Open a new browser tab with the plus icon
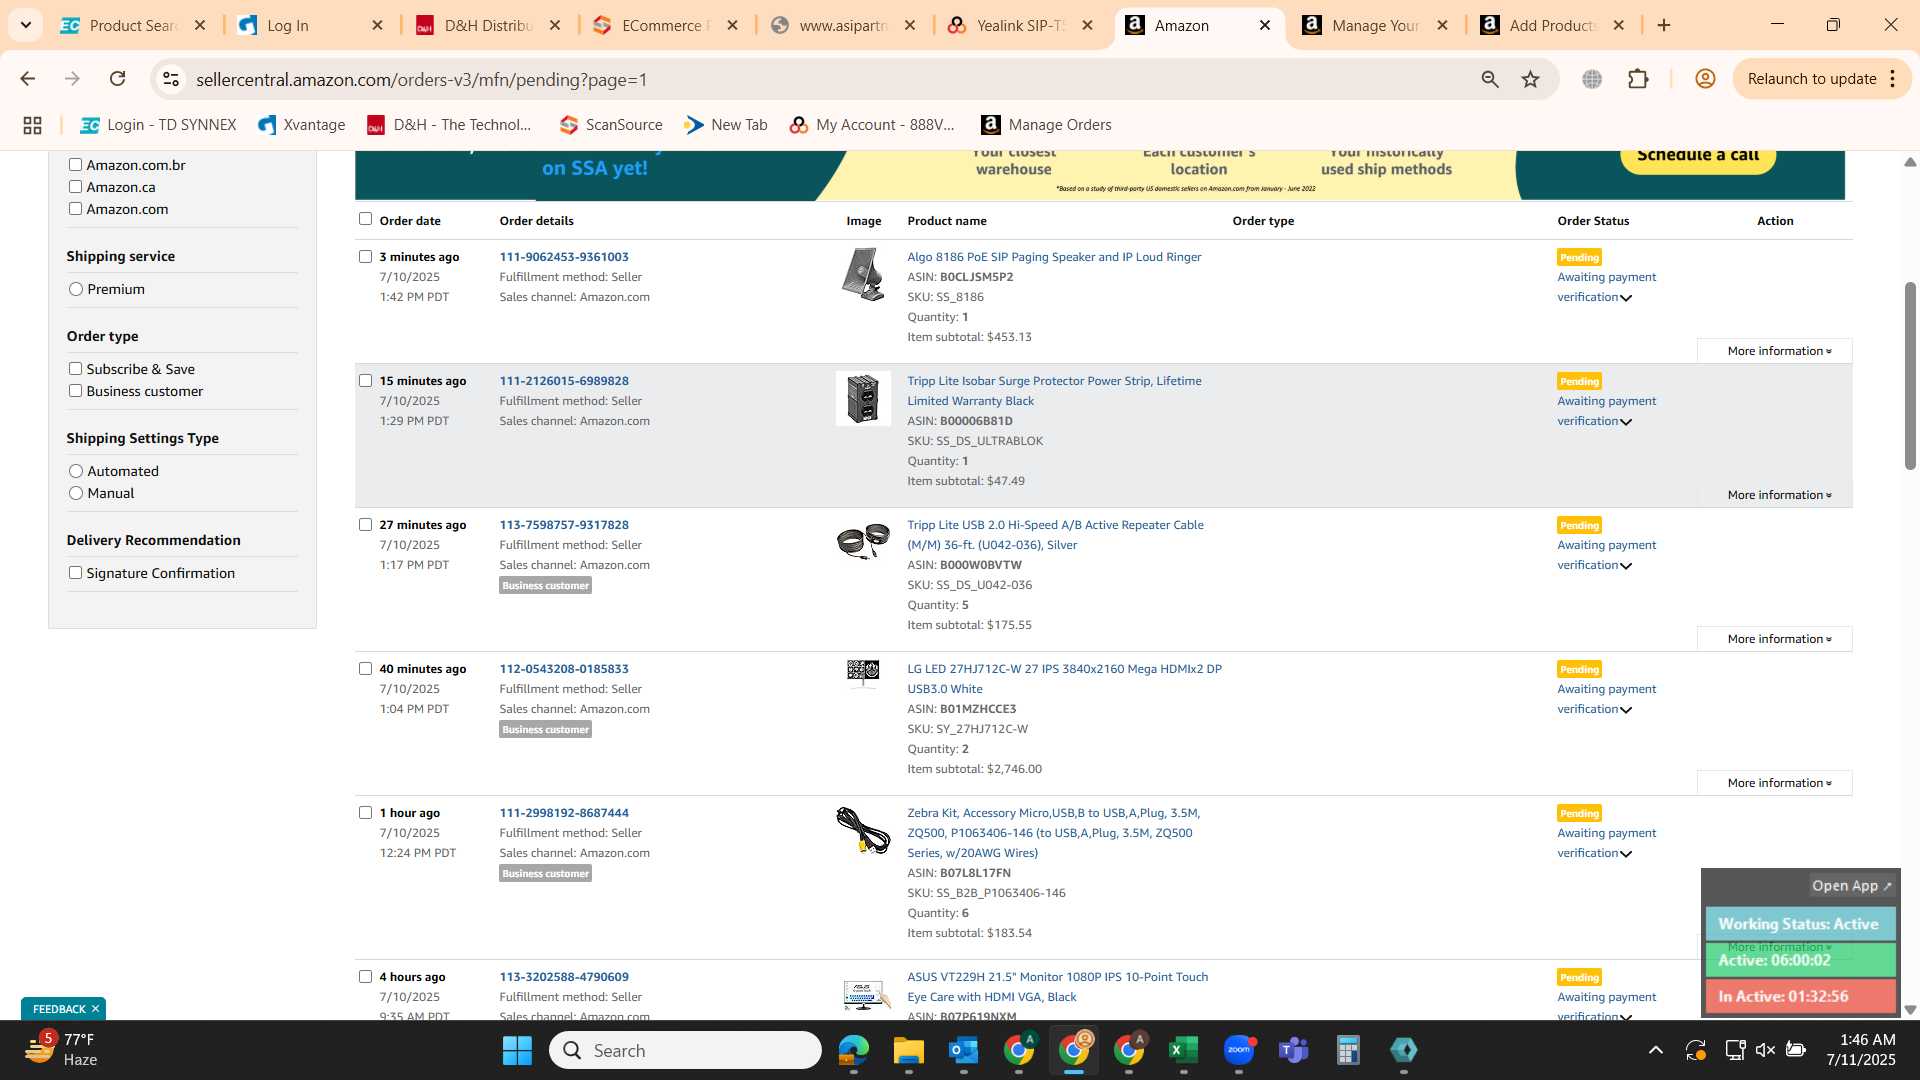Image resolution: width=1920 pixels, height=1080 pixels. point(1664,25)
